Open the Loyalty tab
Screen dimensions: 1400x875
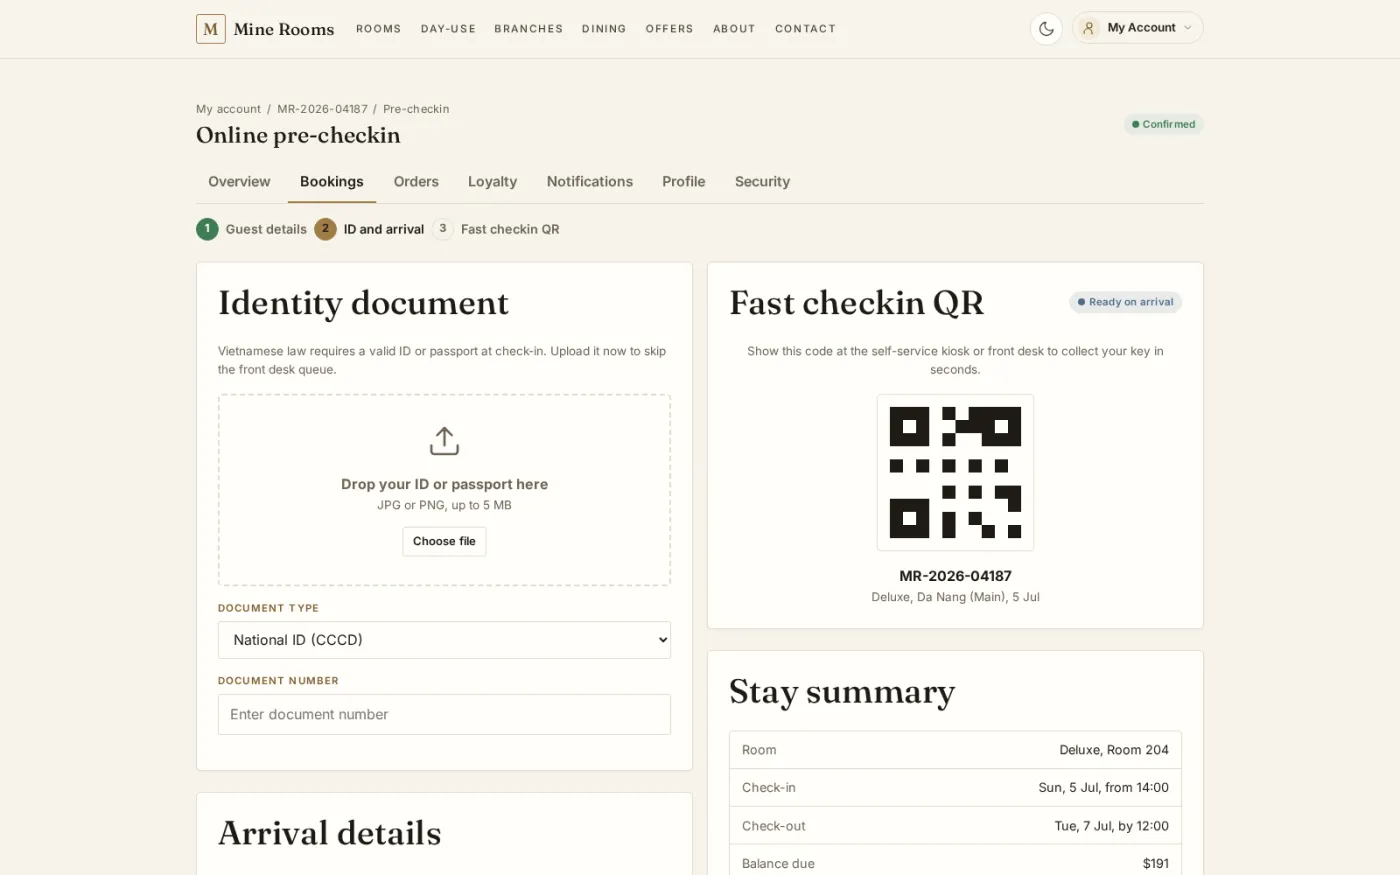[x=492, y=182]
